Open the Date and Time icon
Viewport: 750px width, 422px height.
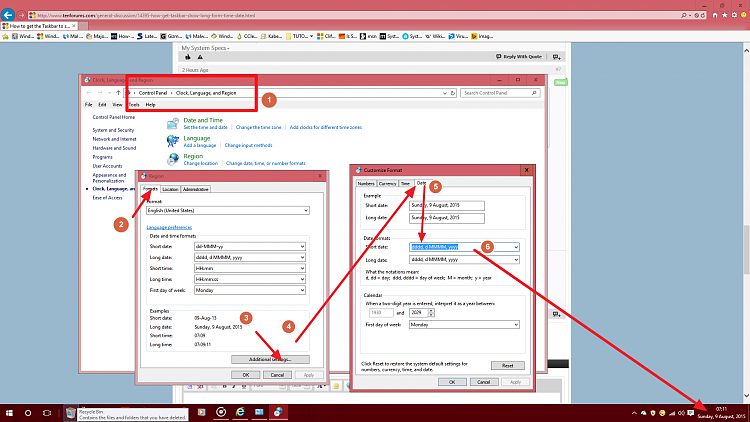(173, 122)
